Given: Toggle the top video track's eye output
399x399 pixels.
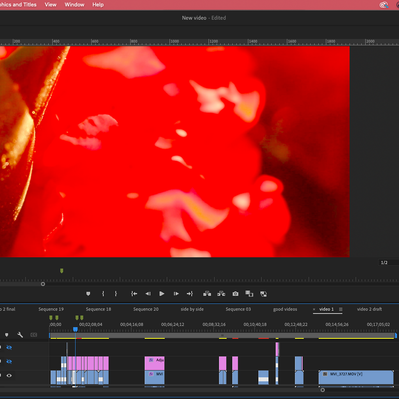Looking at the screenshot, I should click(9, 347).
